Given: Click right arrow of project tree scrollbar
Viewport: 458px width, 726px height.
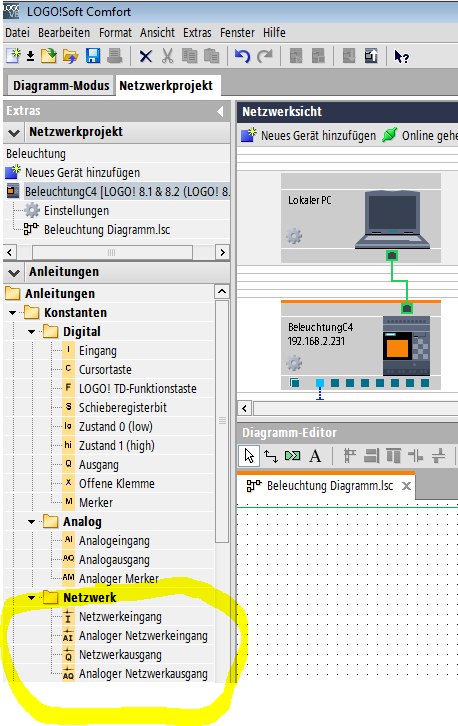Looking at the screenshot, I should point(223,252).
